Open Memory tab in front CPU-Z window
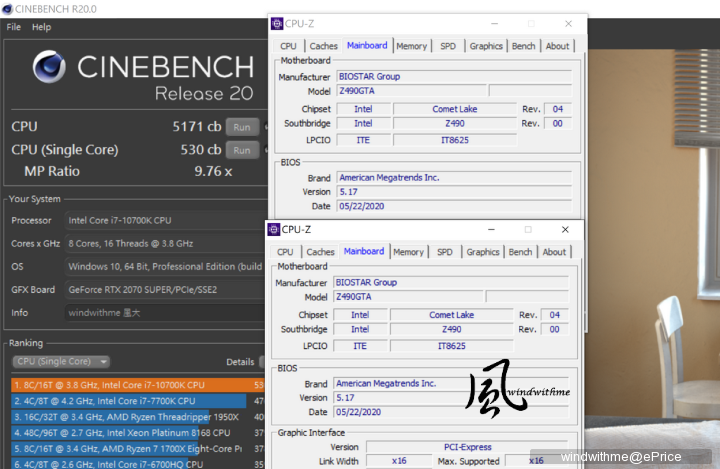The height and width of the screenshot is (469, 720). [x=408, y=252]
